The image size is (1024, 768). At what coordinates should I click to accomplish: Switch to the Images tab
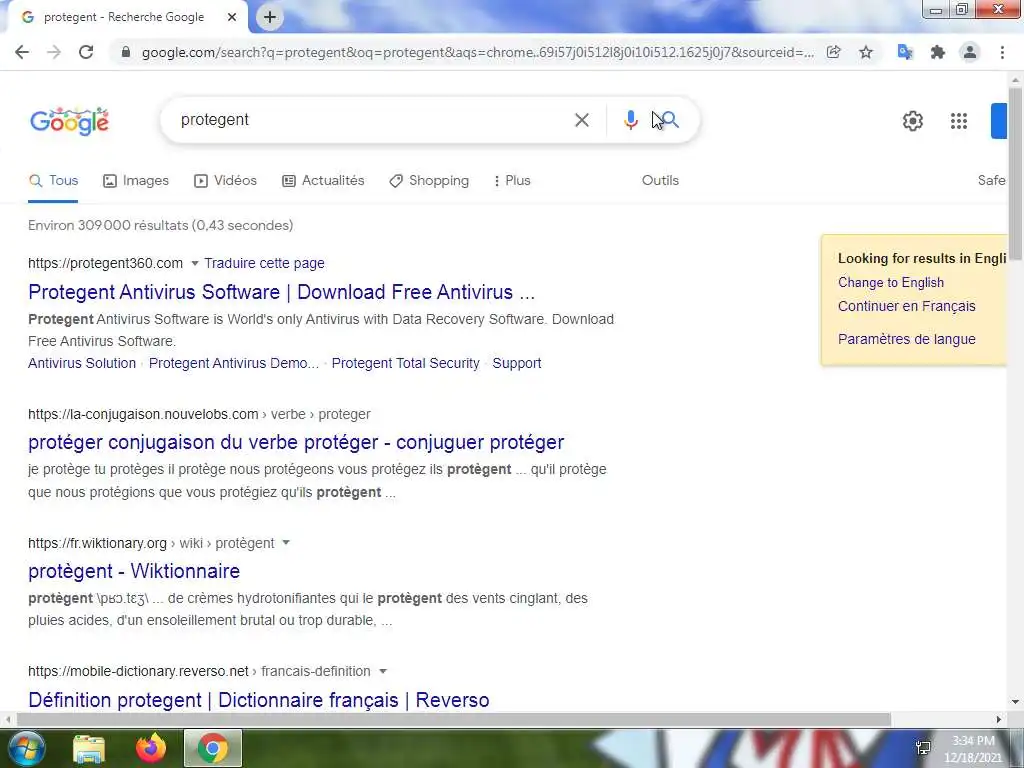point(136,181)
